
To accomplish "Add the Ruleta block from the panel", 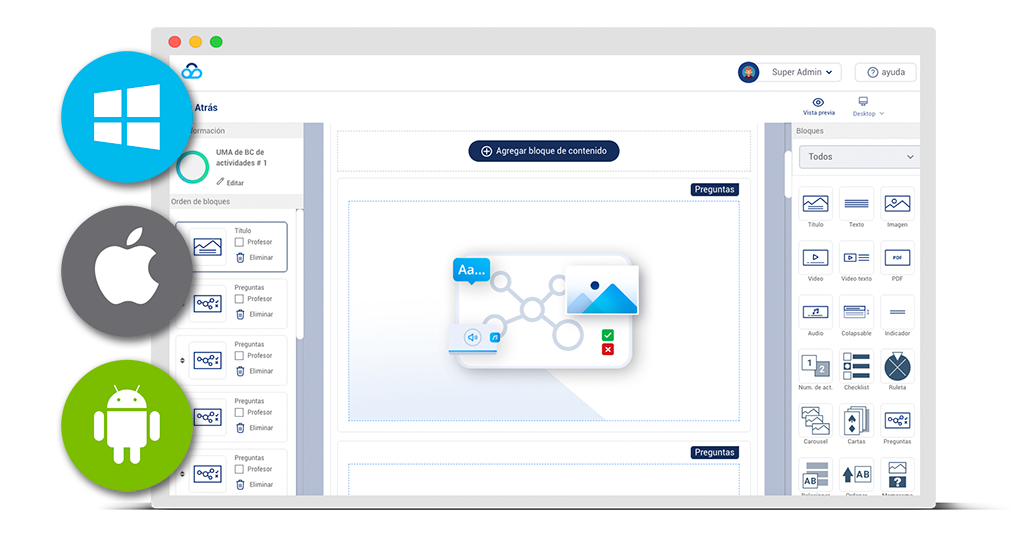I will coord(897,366).
